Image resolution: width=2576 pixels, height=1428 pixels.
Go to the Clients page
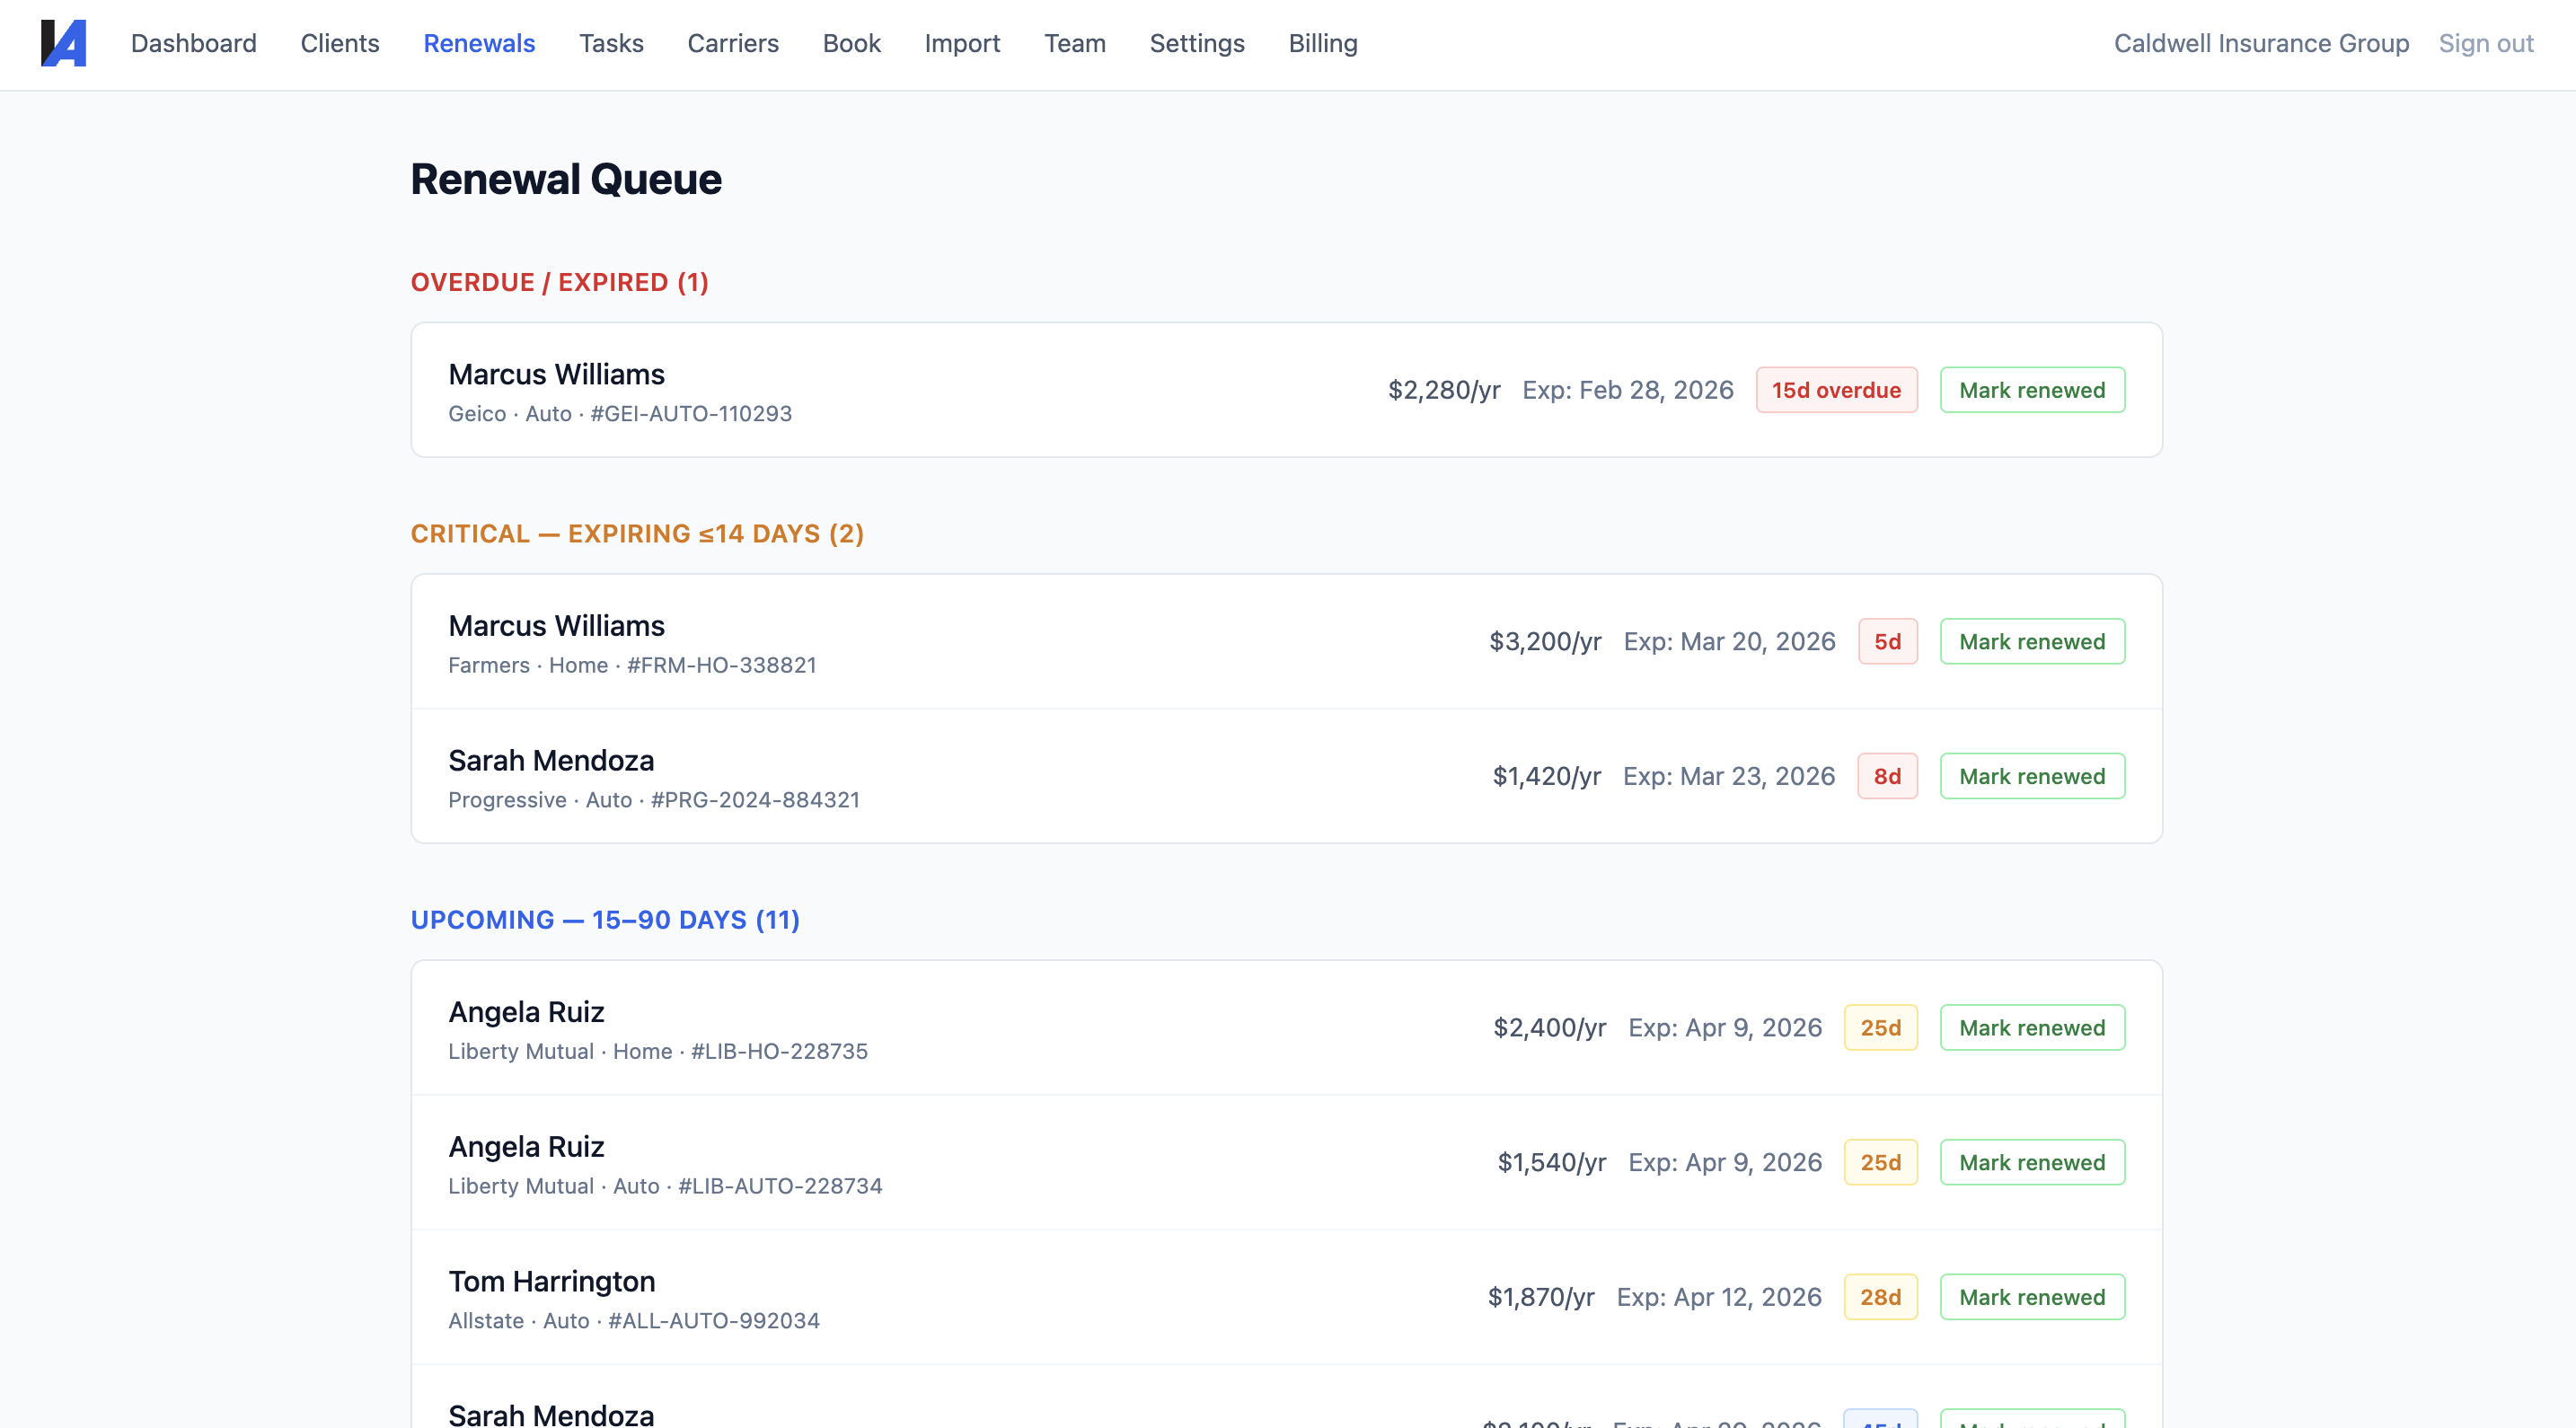click(x=339, y=43)
